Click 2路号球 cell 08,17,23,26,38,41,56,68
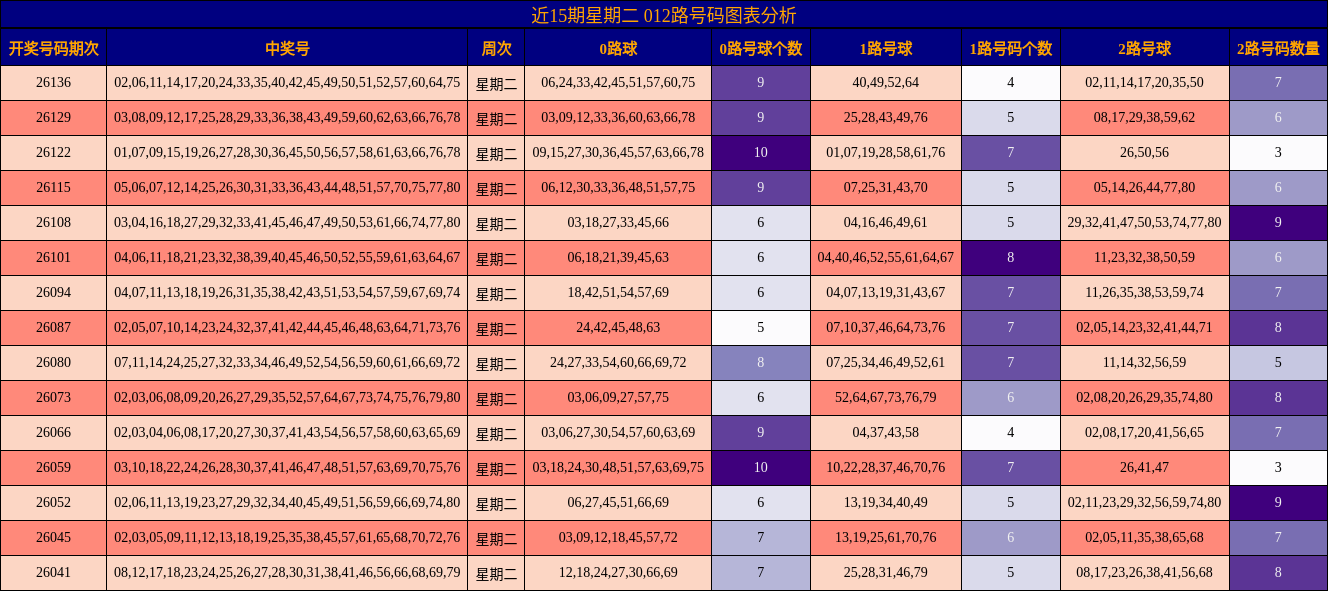This screenshot has height=591, width=1328. [x=1145, y=573]
